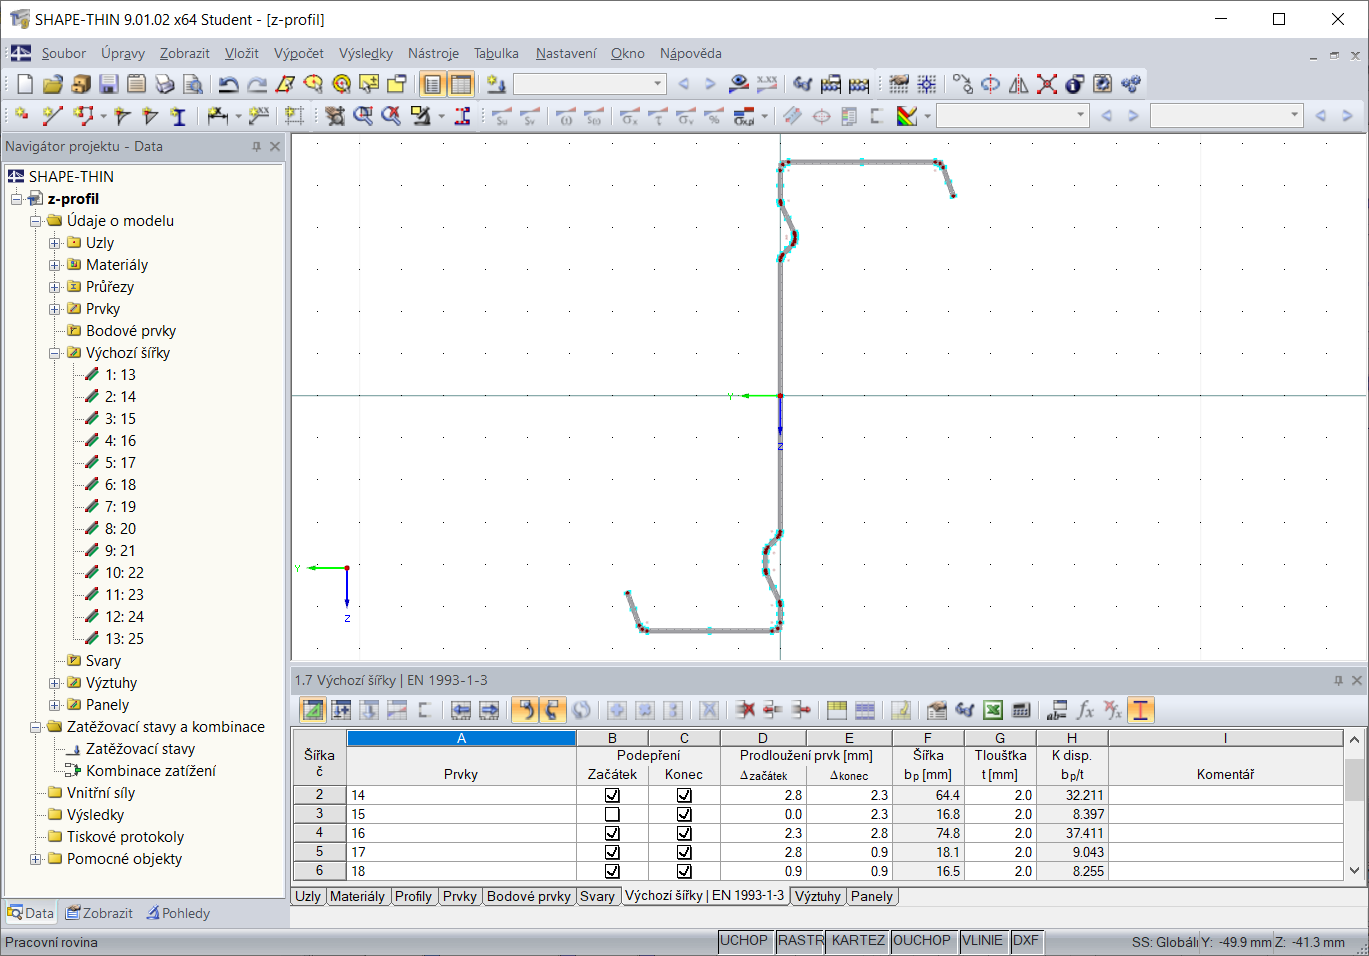1369x956 pixels.
Task: Toggle Začátek support checkbox for row 14
Action: [612, 796]
